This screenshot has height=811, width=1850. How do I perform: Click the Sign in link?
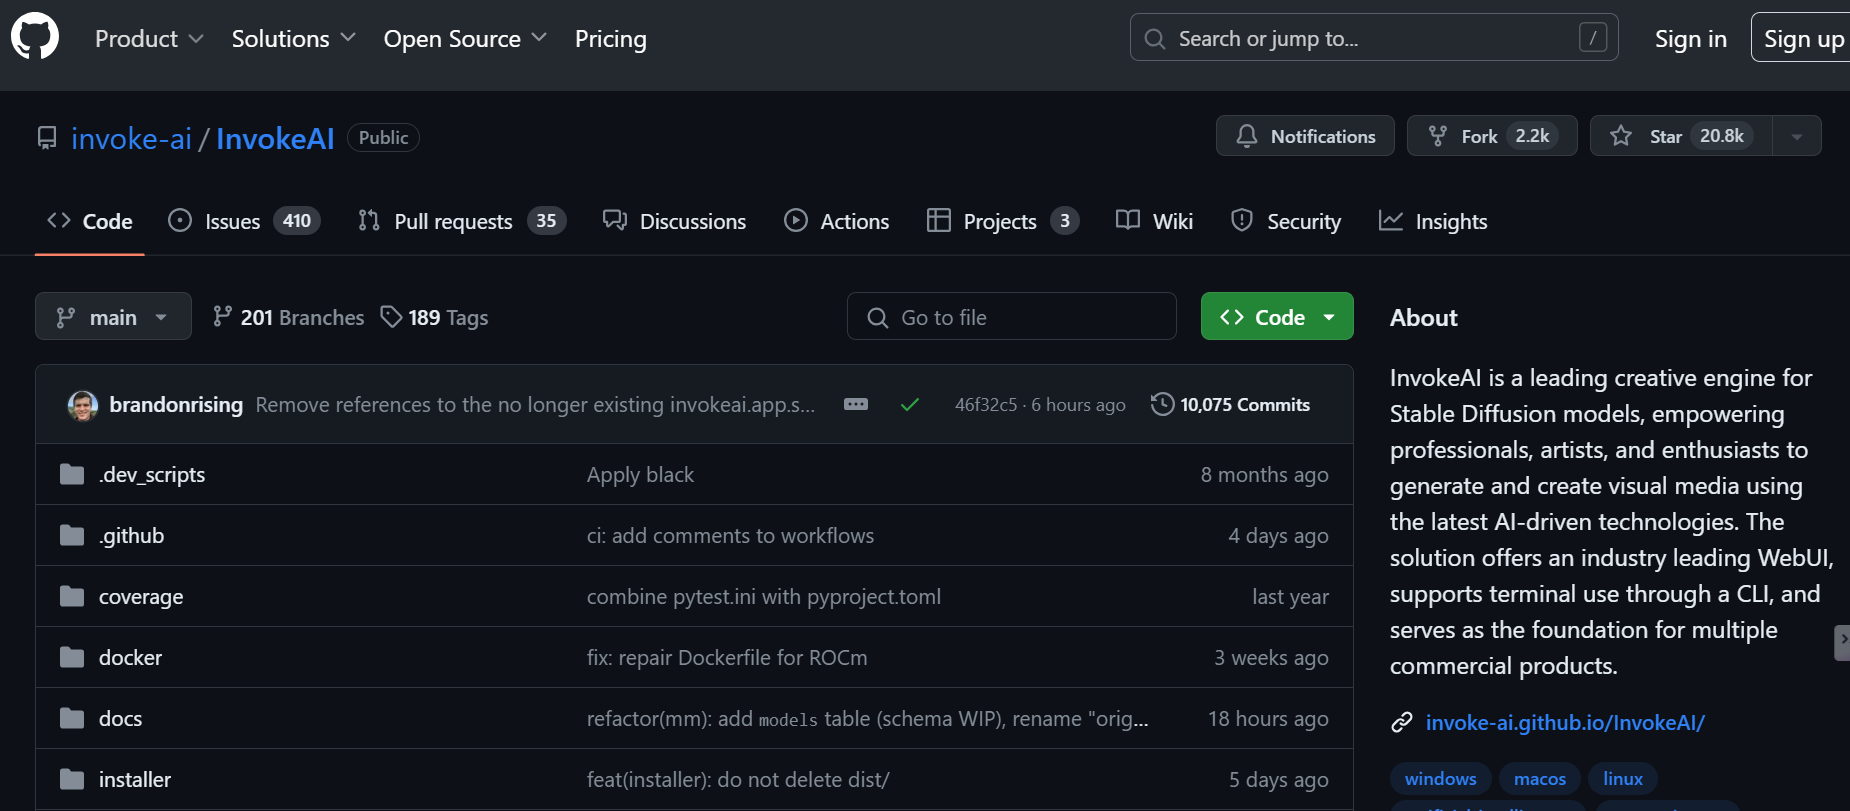click(1690, 39)
